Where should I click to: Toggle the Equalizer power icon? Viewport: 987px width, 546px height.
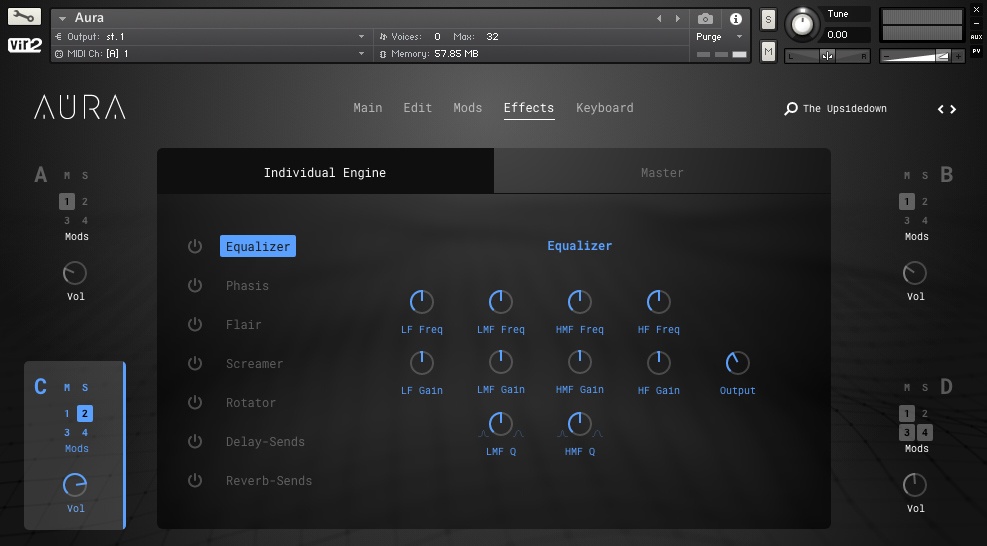coord(195,246)
